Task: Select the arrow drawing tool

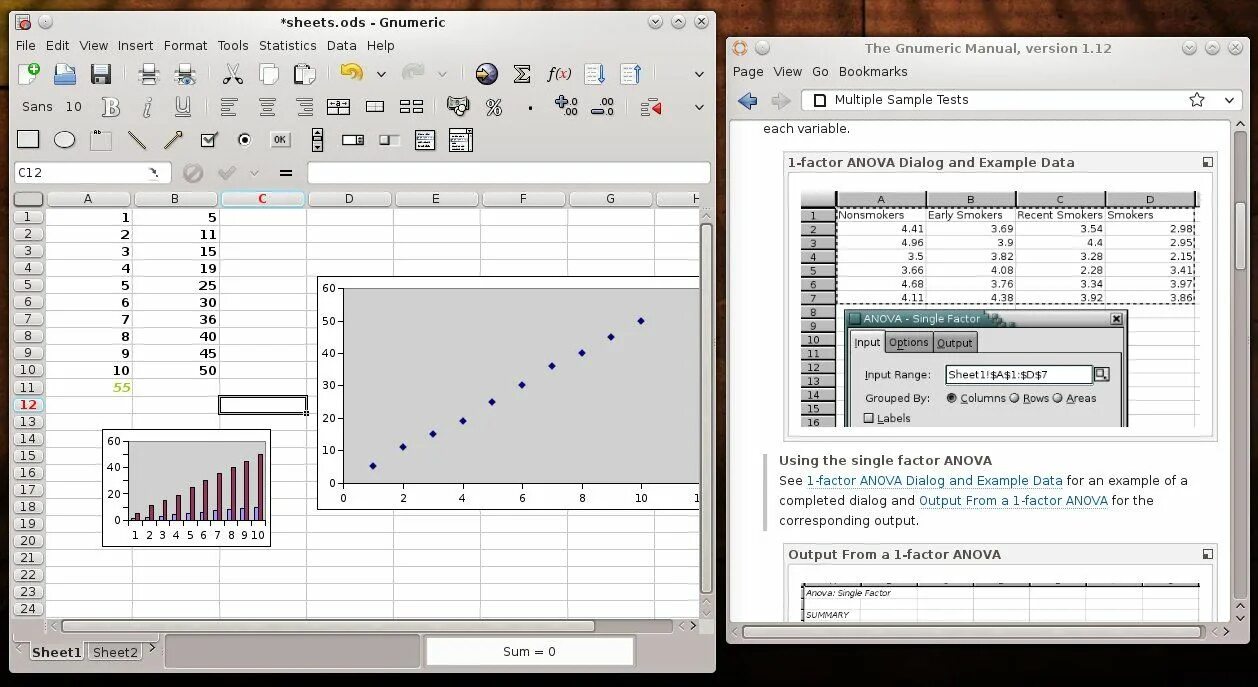Action: [x=173, y=140]
